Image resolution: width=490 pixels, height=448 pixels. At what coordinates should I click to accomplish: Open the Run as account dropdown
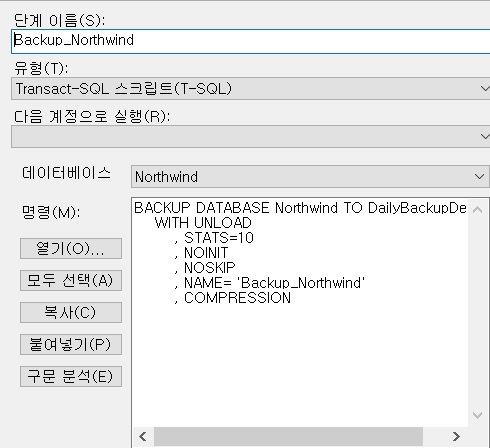(x=251, y=137)
